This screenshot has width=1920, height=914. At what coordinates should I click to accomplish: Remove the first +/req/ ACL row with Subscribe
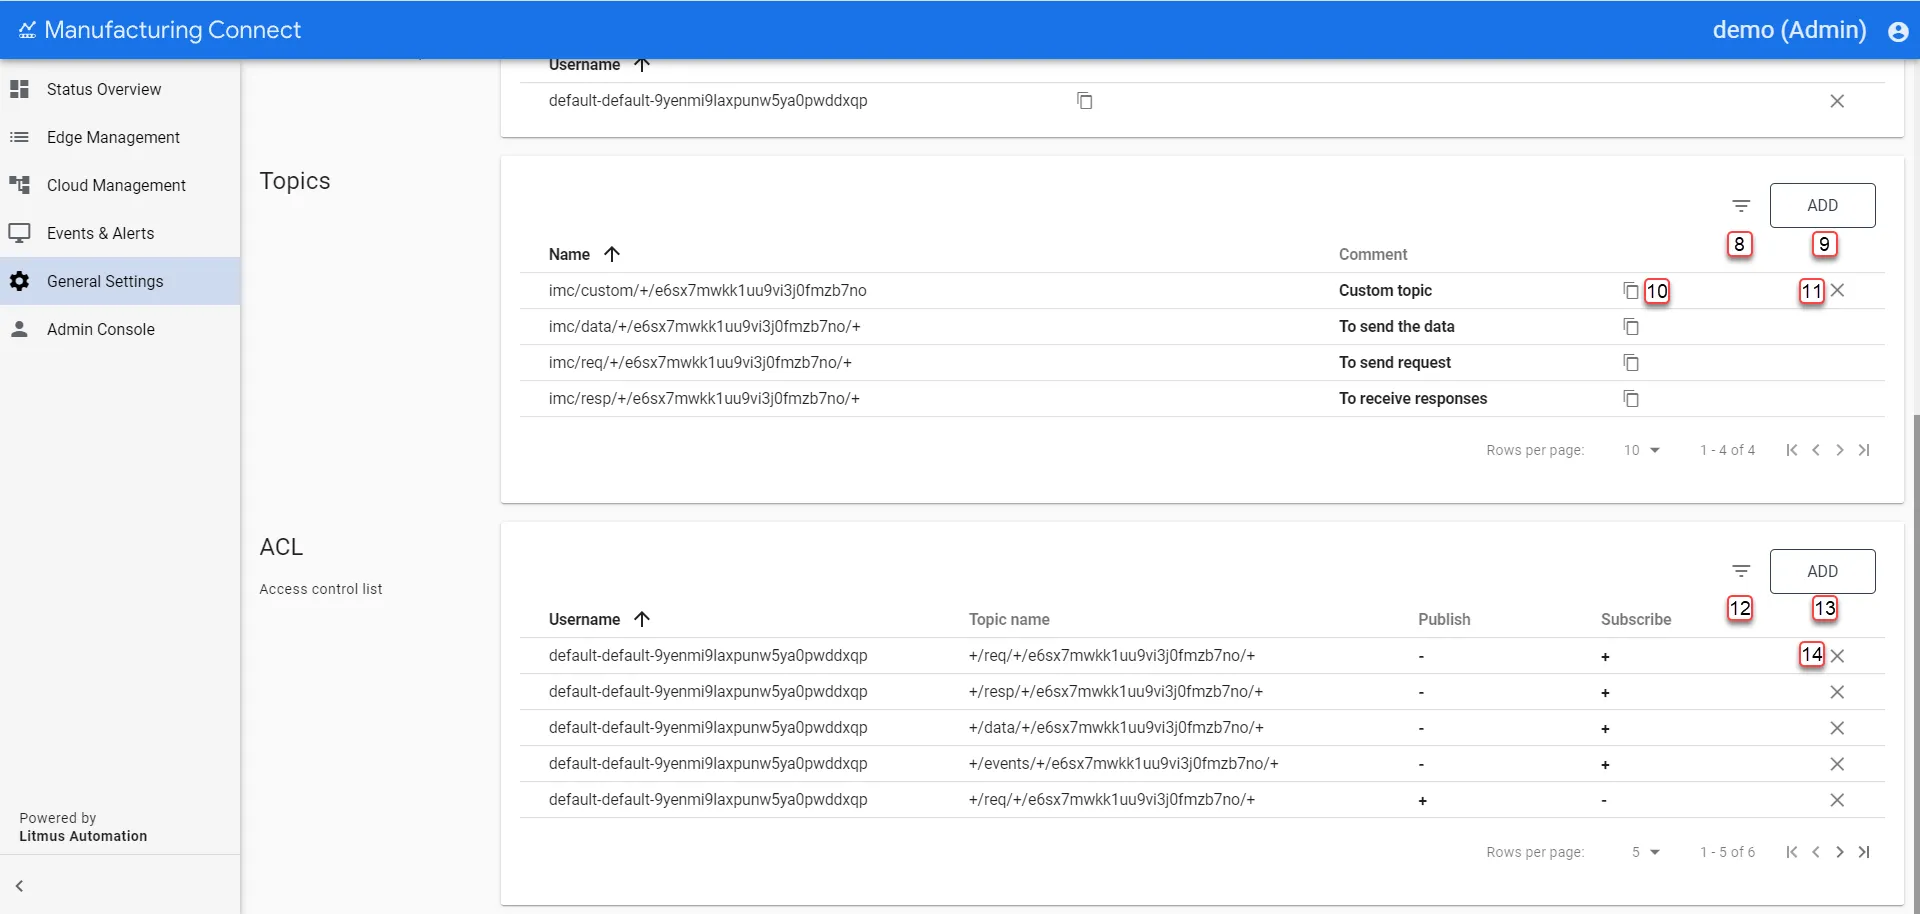(1837, 656)
